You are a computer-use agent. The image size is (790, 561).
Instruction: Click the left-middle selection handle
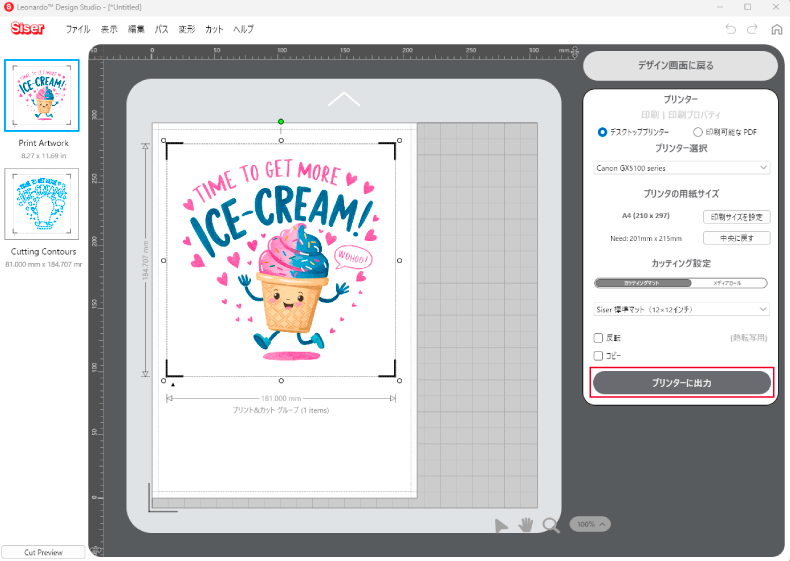163,261
